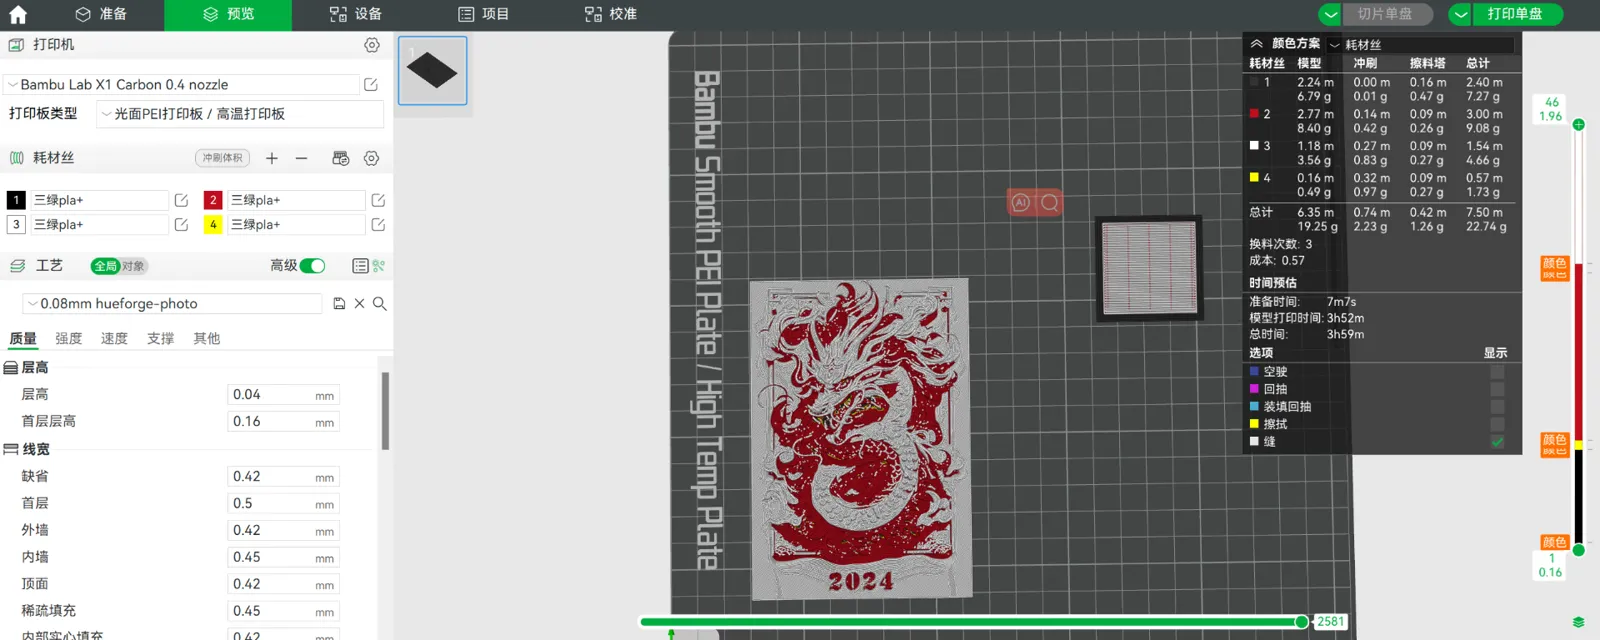The height and width of the screenshot is (640, 1600).
Task: Edit filament 1 preset
Action: coord(181,200)
